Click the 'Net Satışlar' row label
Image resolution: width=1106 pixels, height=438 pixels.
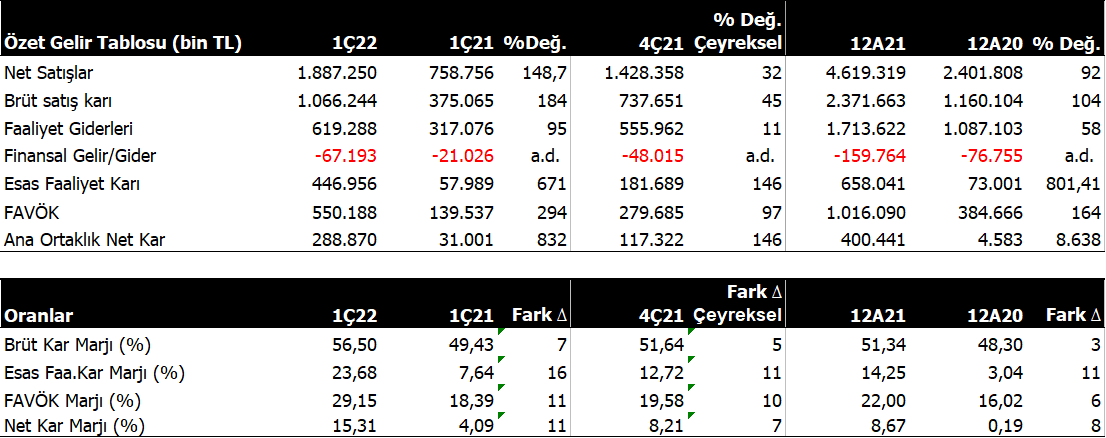tap(49, 72)
